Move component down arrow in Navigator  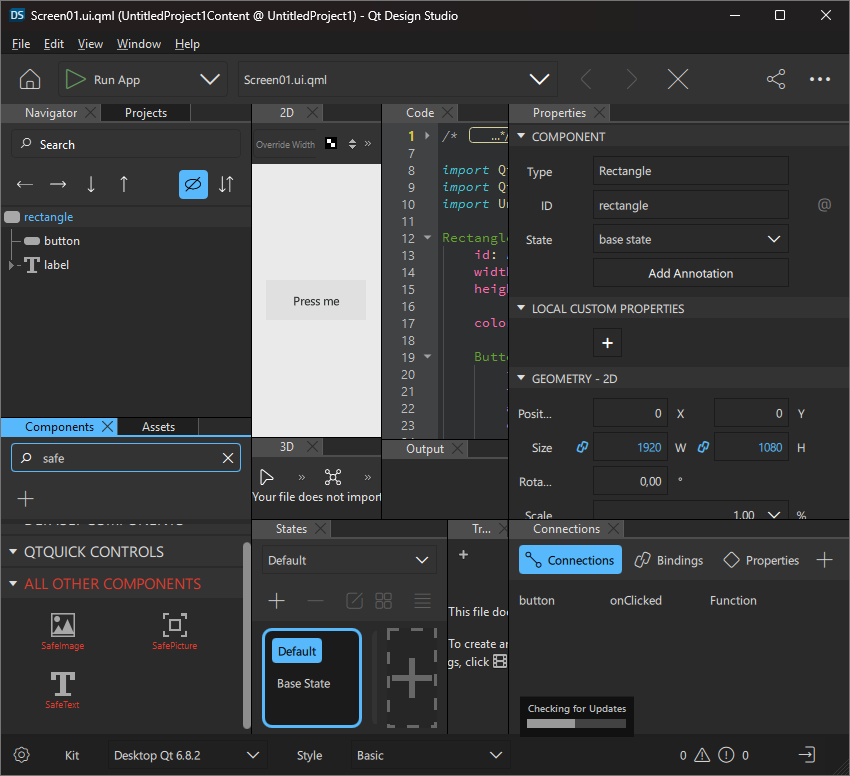(x=91, y=184)
